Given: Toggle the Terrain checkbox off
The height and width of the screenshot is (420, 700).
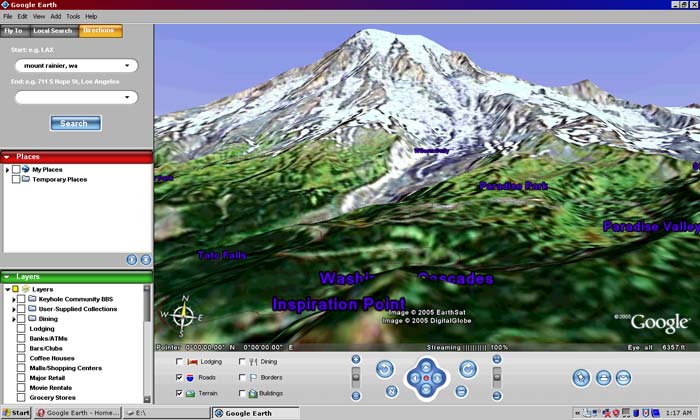Looking at the screenshot, I should coord(180,394).
